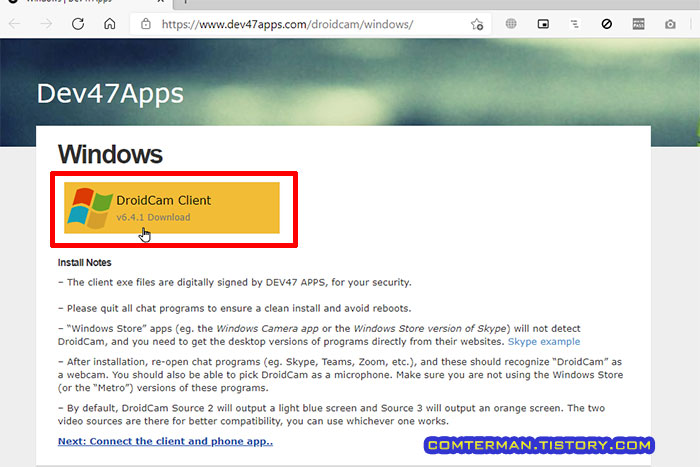
Task: View site security lock info
Action: click(146, 24)
